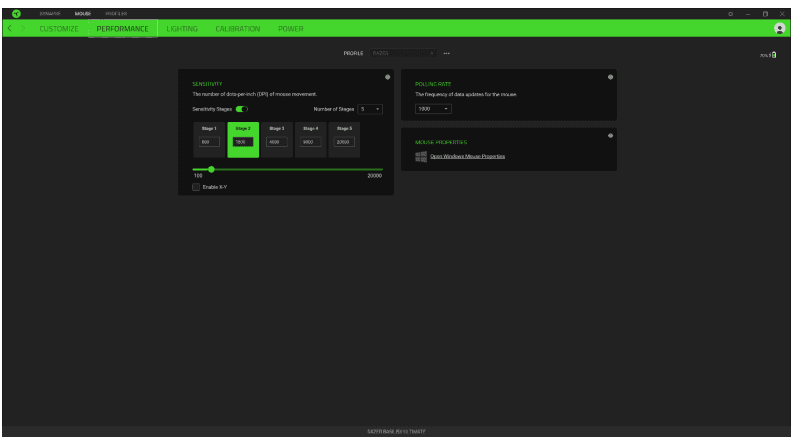Select the Stage 3 sensitivity tile
The width and height of the screenshot is (793, 448).
(x=277, y=140)
